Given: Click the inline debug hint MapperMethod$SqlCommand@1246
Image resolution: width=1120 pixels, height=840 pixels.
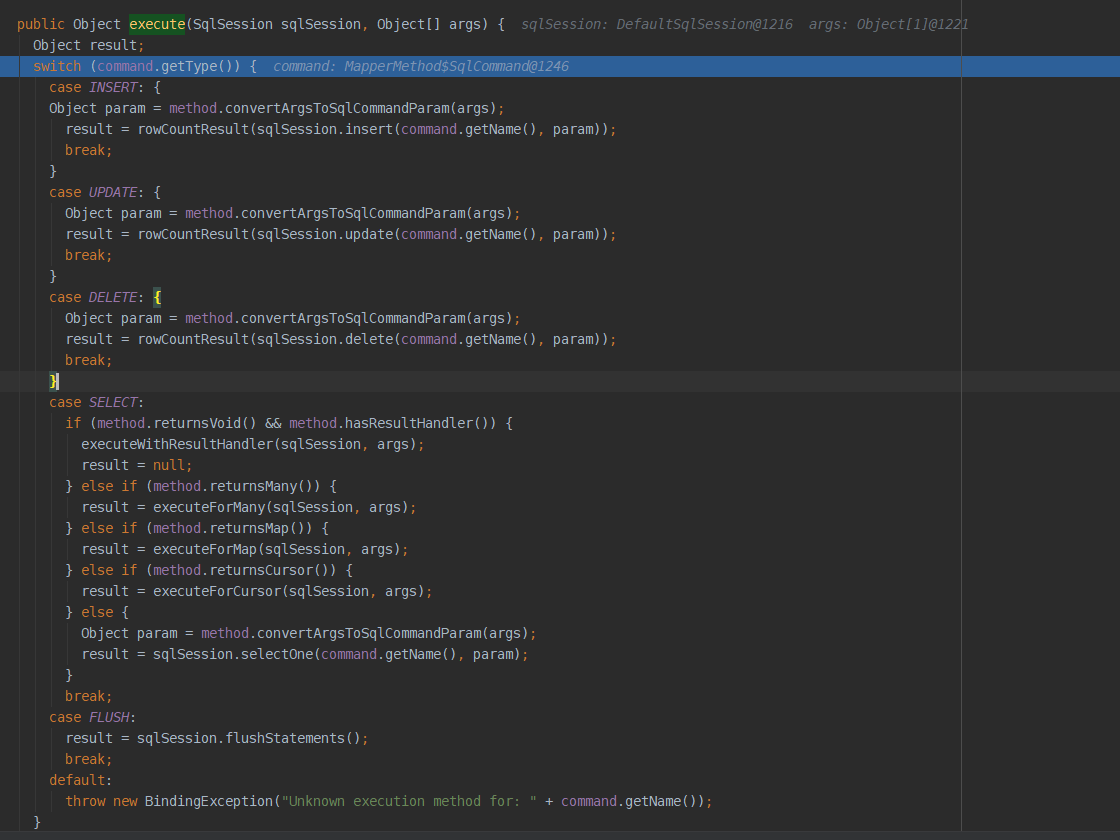Looking at the screenshot, I should point(456,66).
